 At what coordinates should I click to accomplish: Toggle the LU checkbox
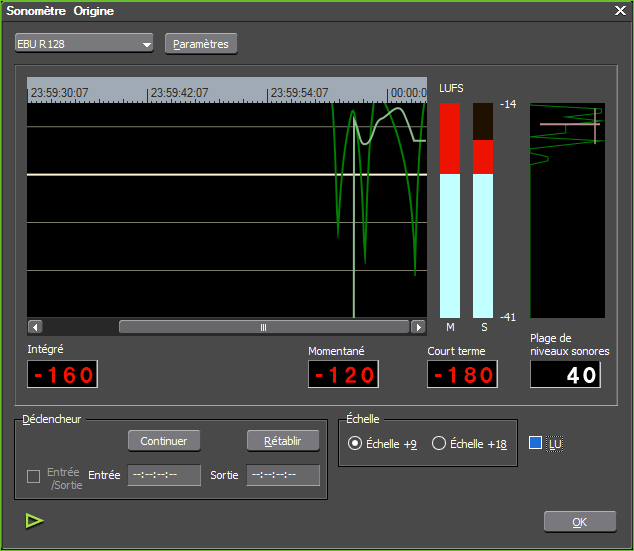pyautogui.click(x=535, y=443)
